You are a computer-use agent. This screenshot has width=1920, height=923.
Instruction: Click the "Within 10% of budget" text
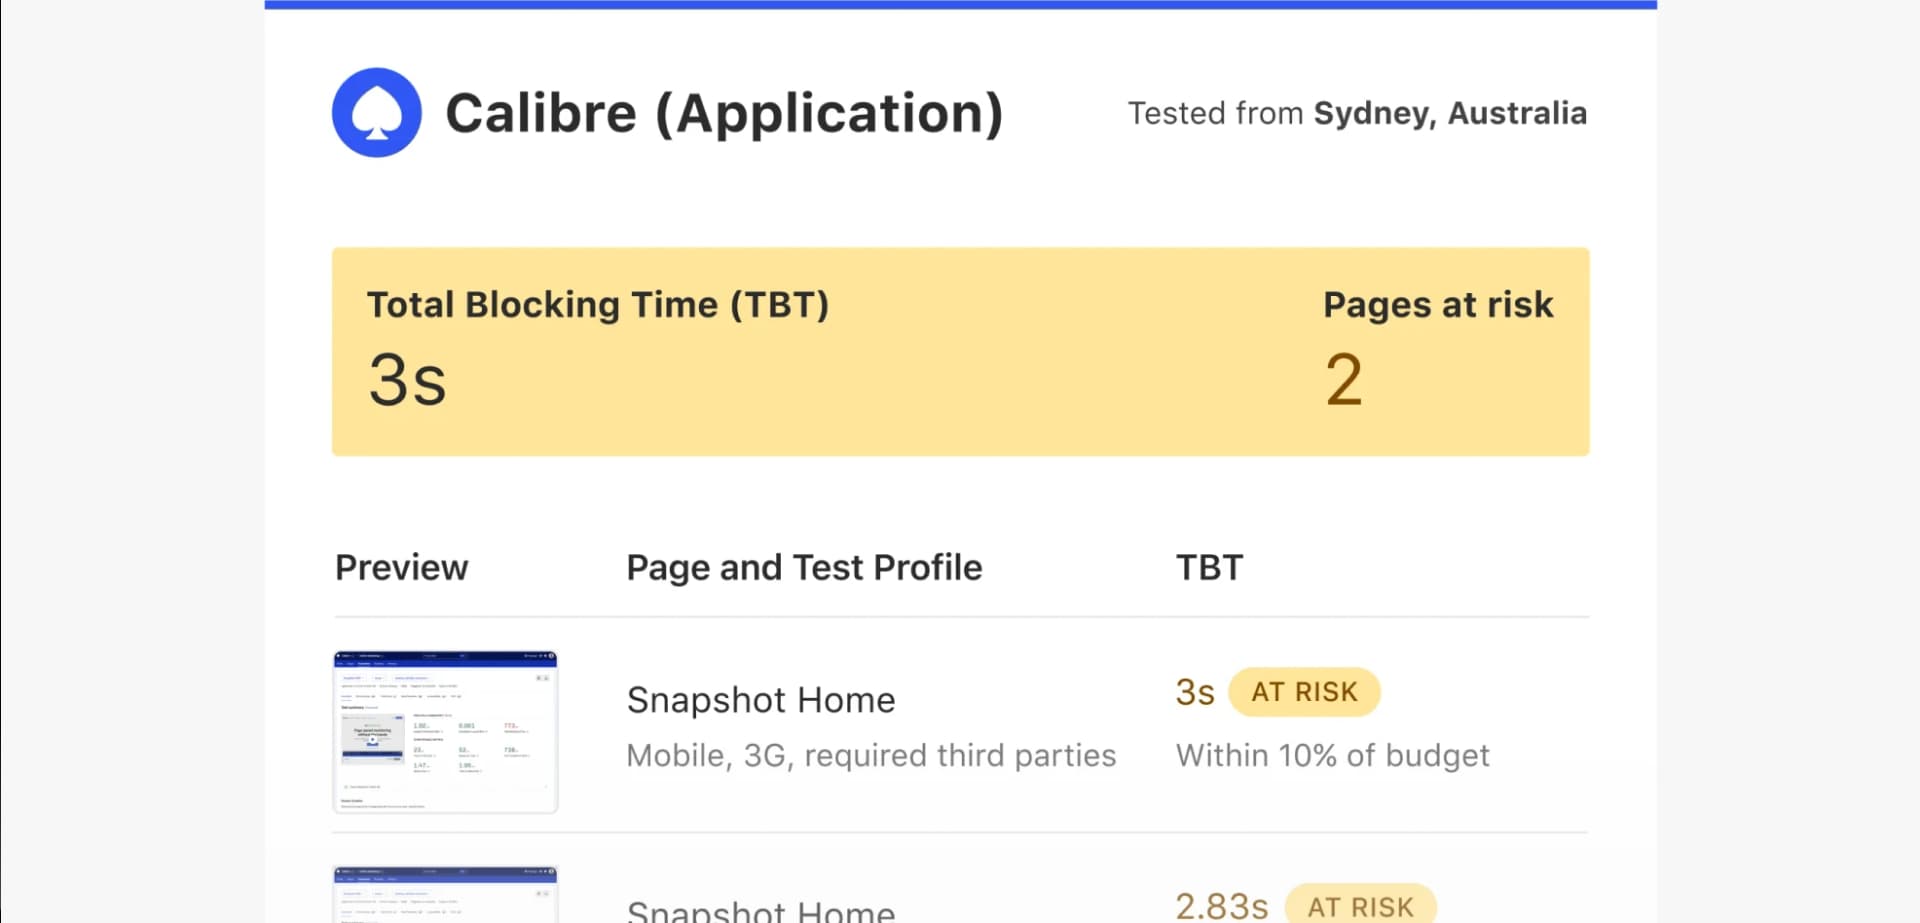pyautogui.click(x=1332, y=755)
